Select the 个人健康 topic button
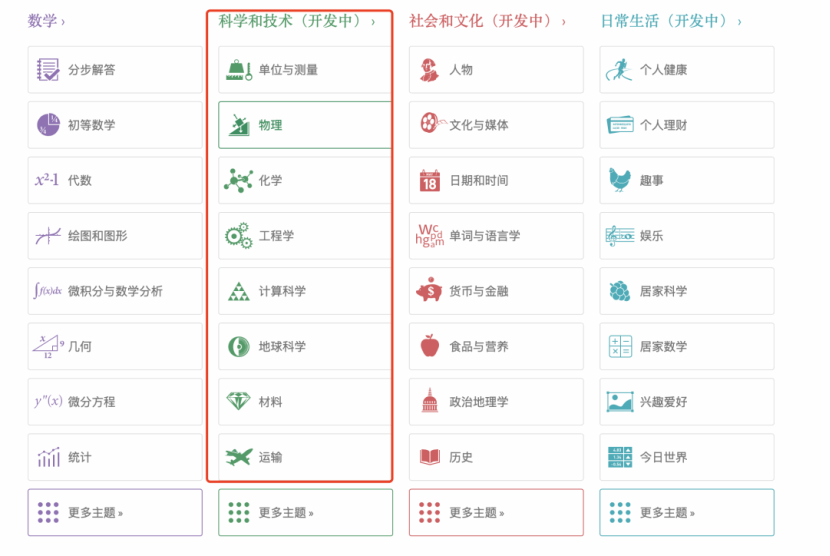The image size is (830, 556). (686, 70)
